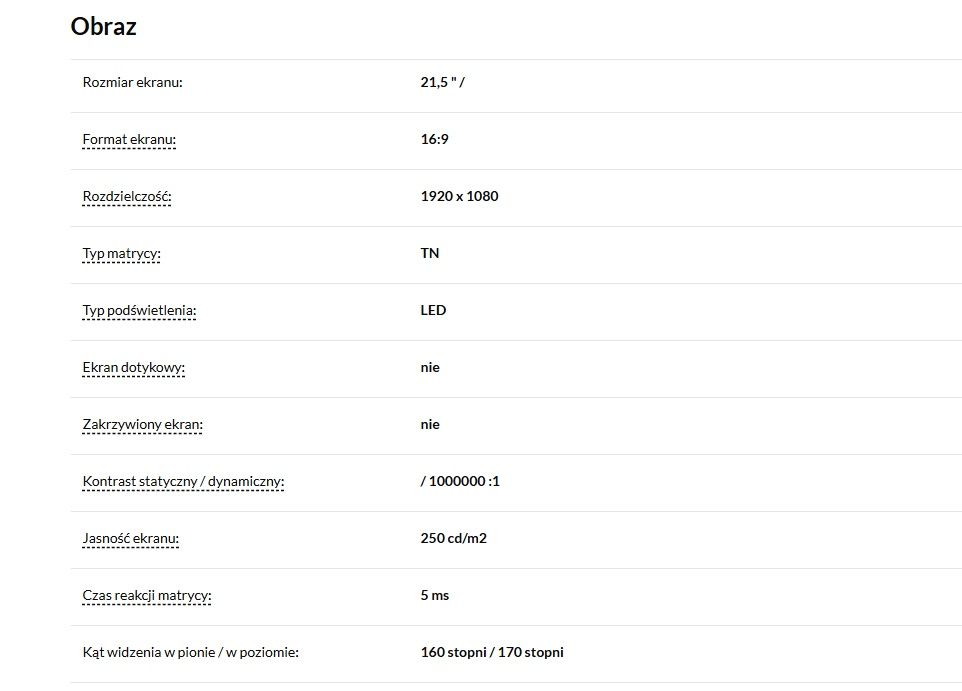Click the "Format ekranu" glossary link
Image resolution: width=962 pixels, height=691 pixels.
pyautogui.click(x=129, y=139)
